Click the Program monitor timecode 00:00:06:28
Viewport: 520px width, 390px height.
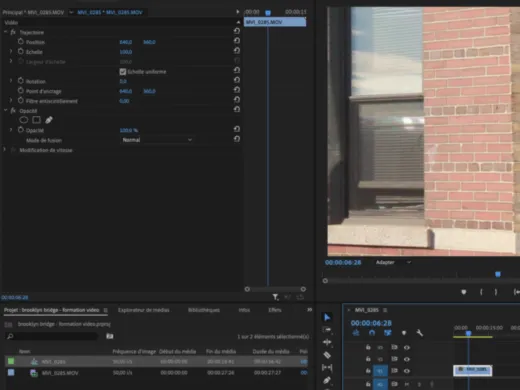coord(343,262)
